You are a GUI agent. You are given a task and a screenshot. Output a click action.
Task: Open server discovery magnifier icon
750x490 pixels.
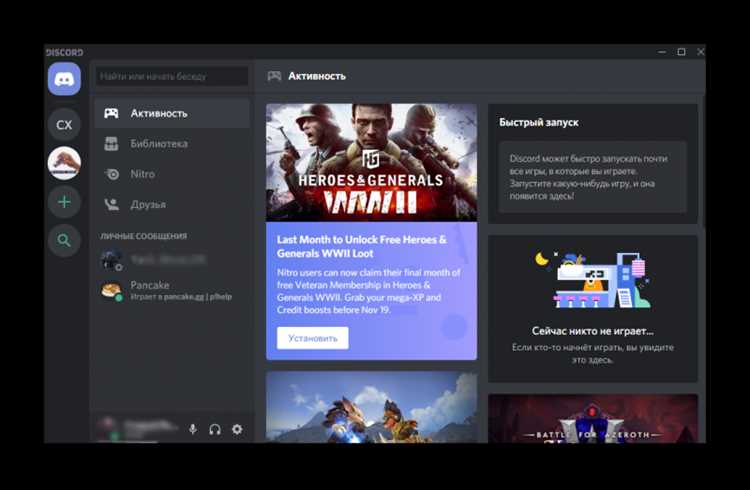64,240
